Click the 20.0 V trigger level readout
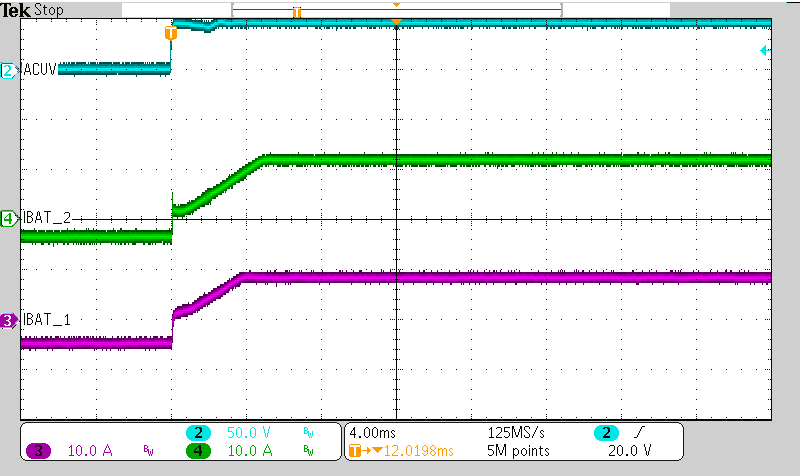 click(x=630, y=450)
